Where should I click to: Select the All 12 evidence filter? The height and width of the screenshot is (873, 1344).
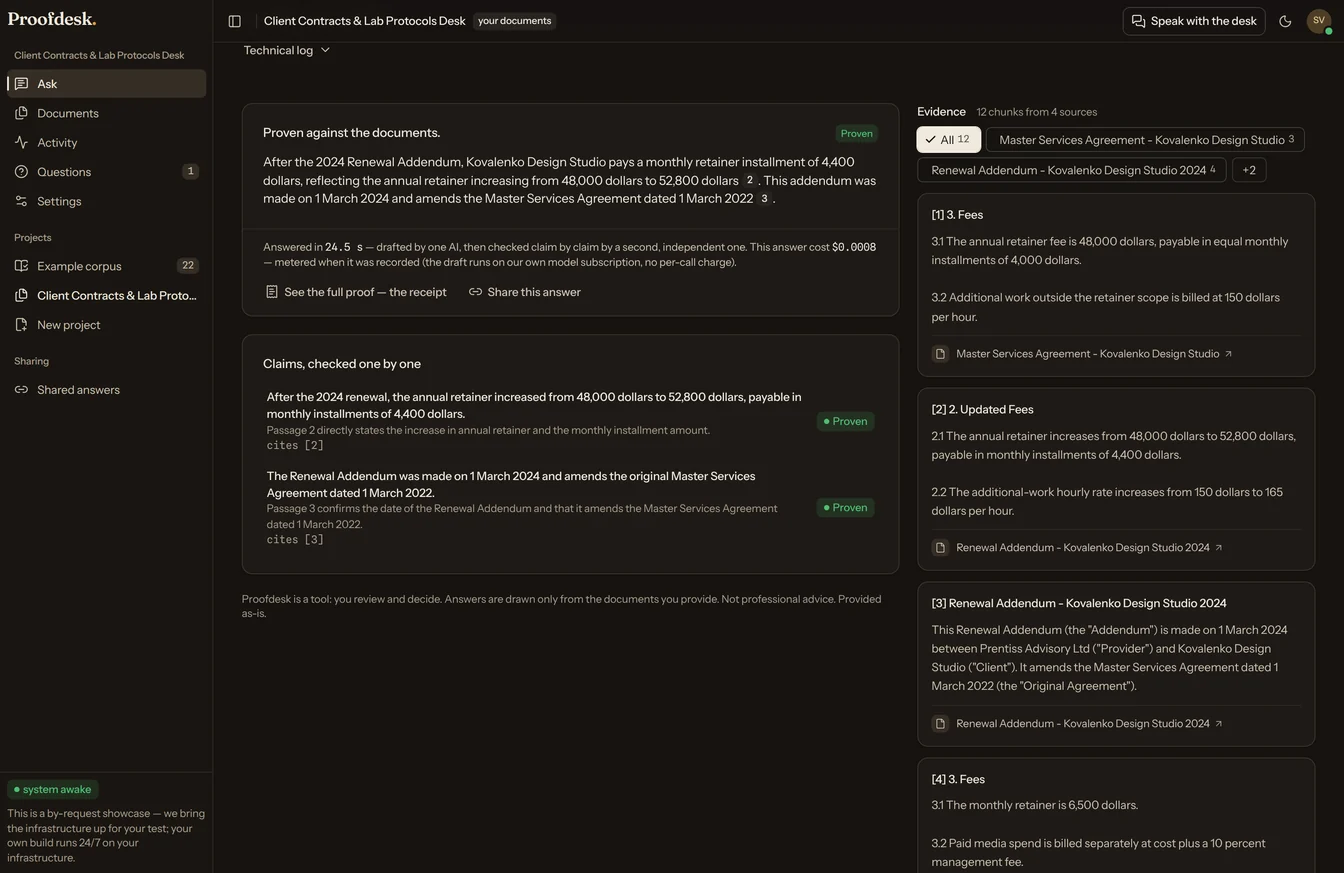click(948, 140)
